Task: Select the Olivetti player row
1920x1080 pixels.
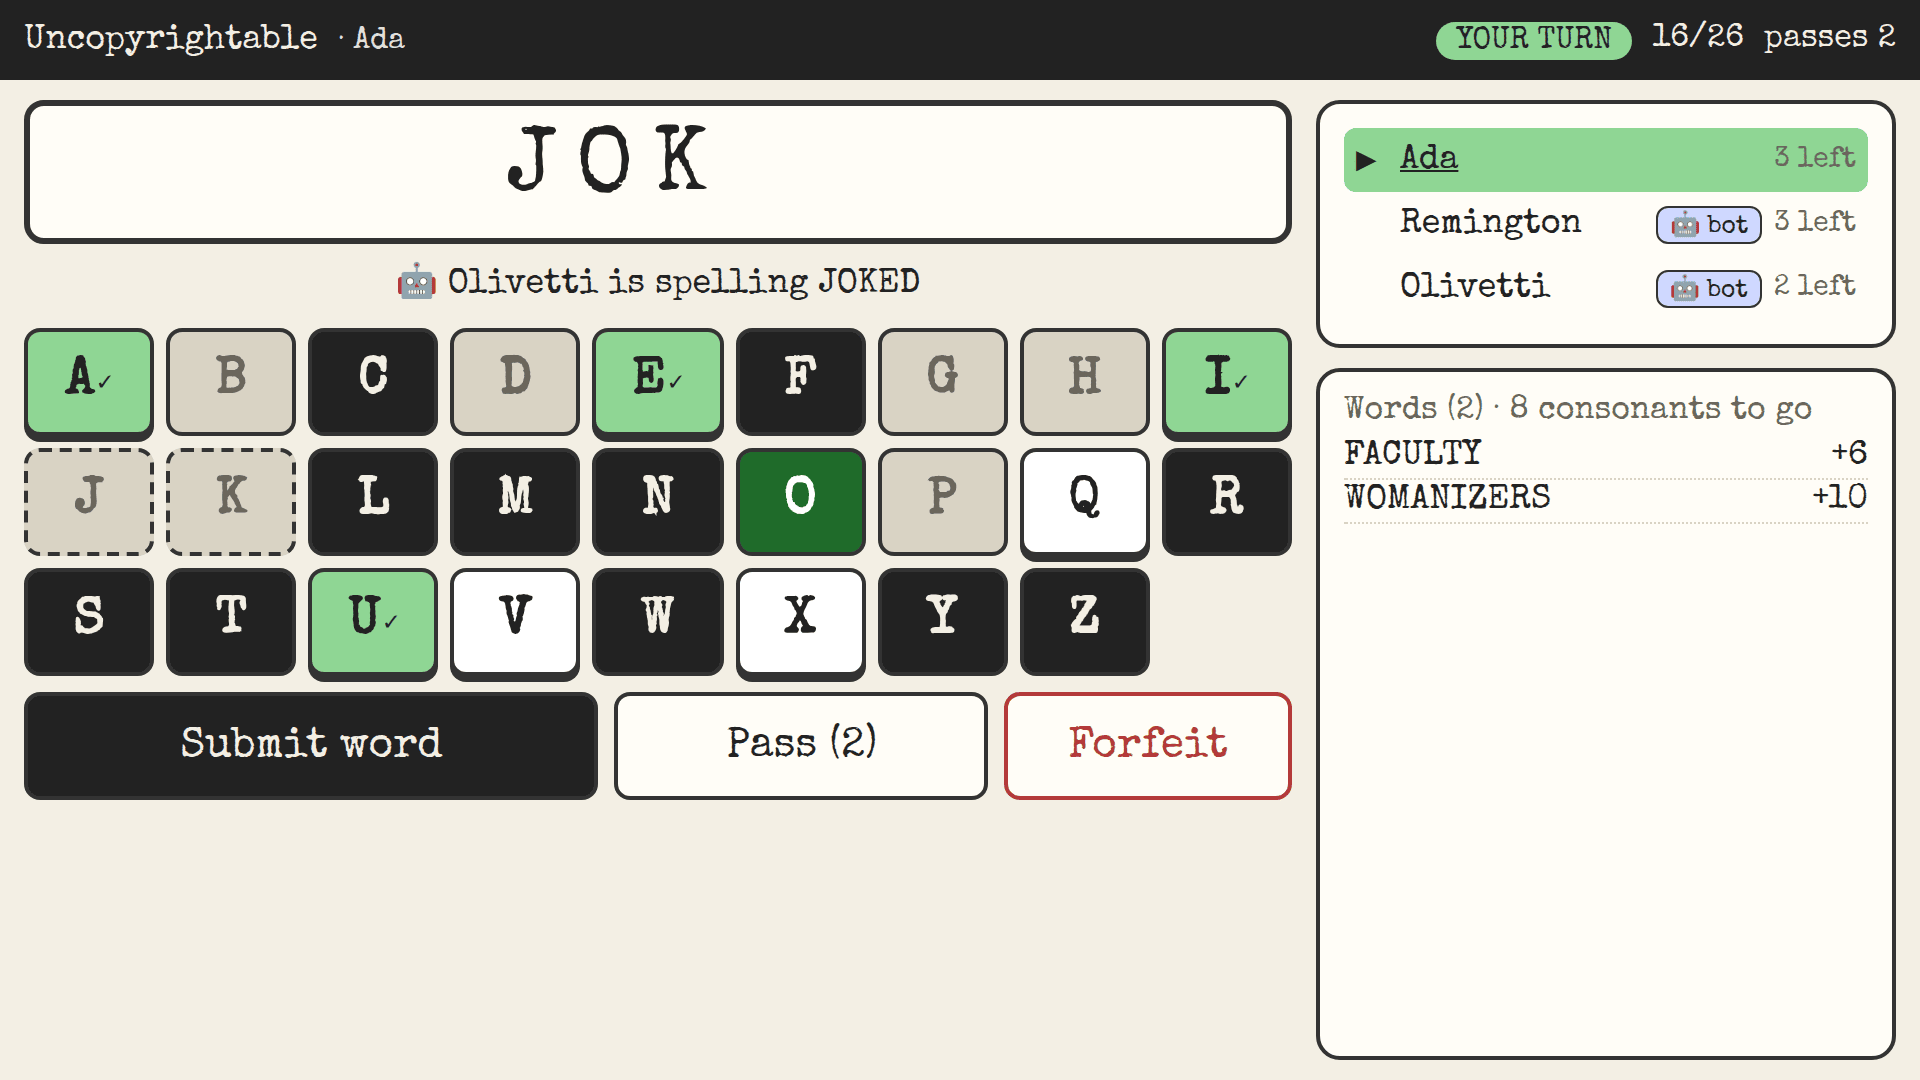Action: coord(1606,287)
